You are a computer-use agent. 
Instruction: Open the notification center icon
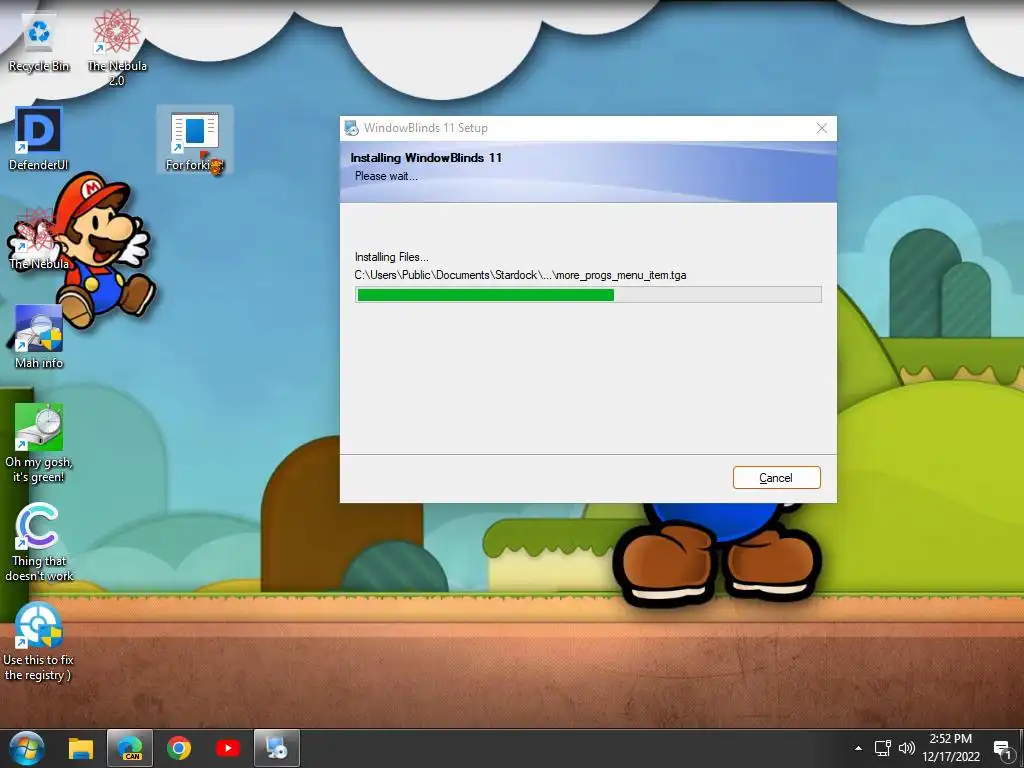coord(1002,748)
